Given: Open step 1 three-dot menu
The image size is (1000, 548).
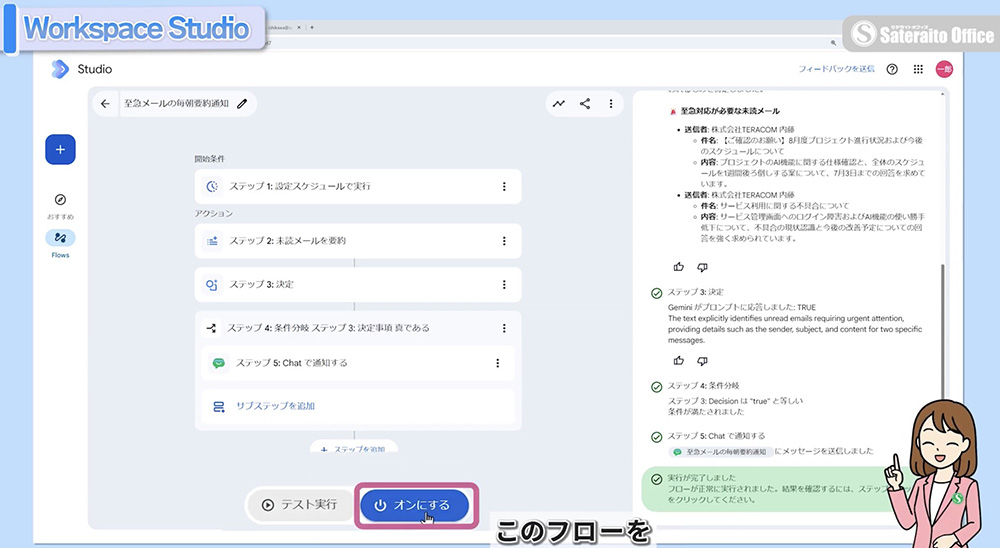Looking at the screenshot, I should click(x=504, y=186).
